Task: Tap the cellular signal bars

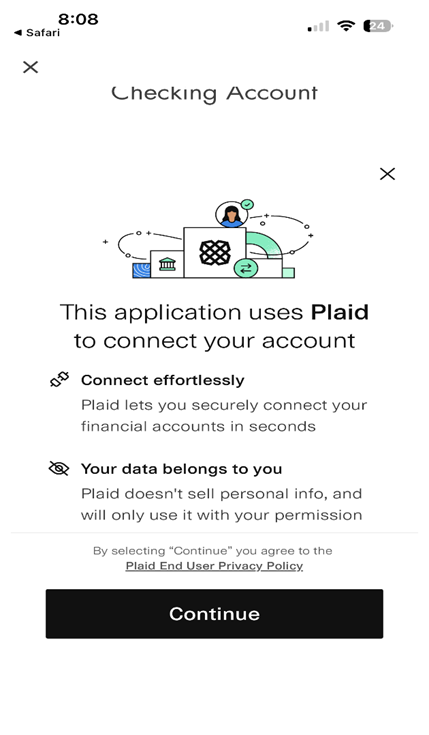Action: [318, 27]
